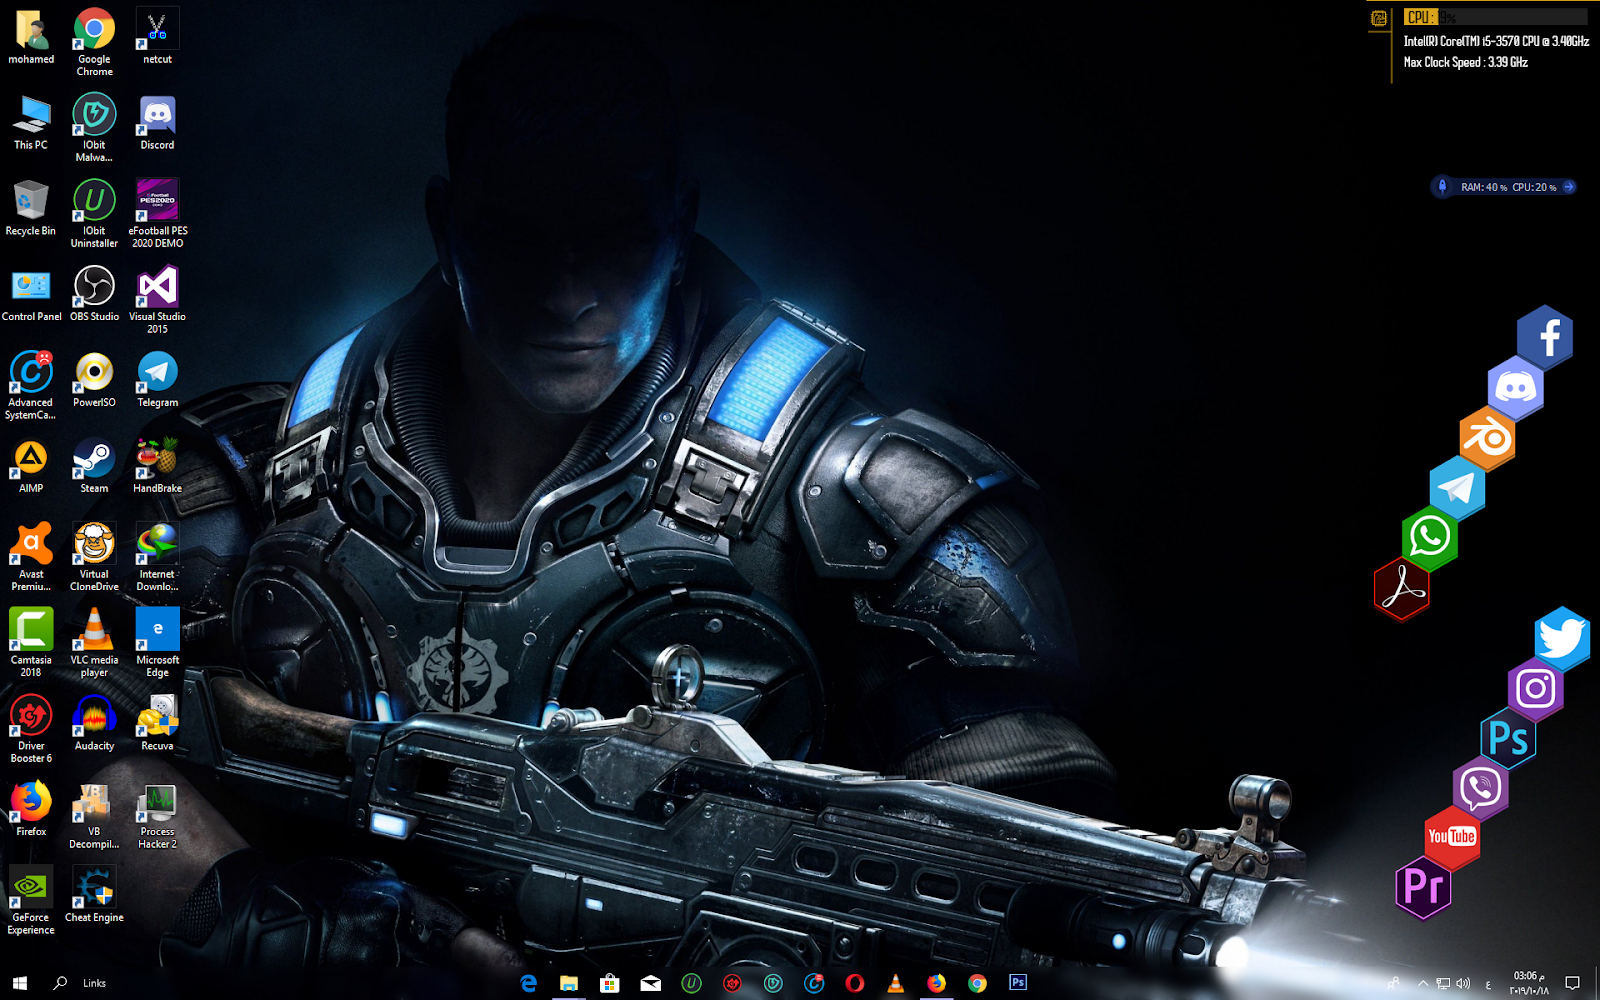Click the Instagram hexagon launcher icon

[x=1536, y=688]
